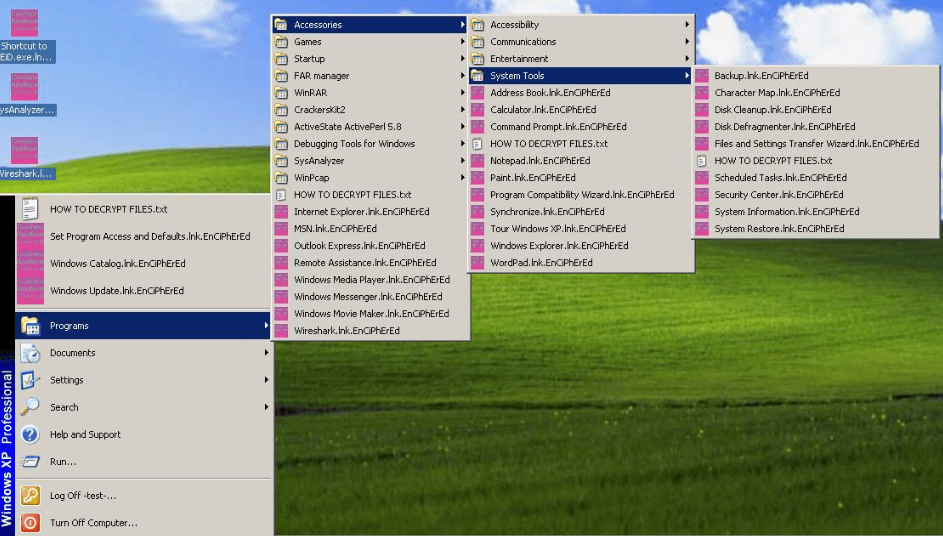Image resolution: width=943 pixels, height=536 pixels.
Task: Select Outlook Express.lnk.EnCiPhErEd
Action: pos(370,245)
